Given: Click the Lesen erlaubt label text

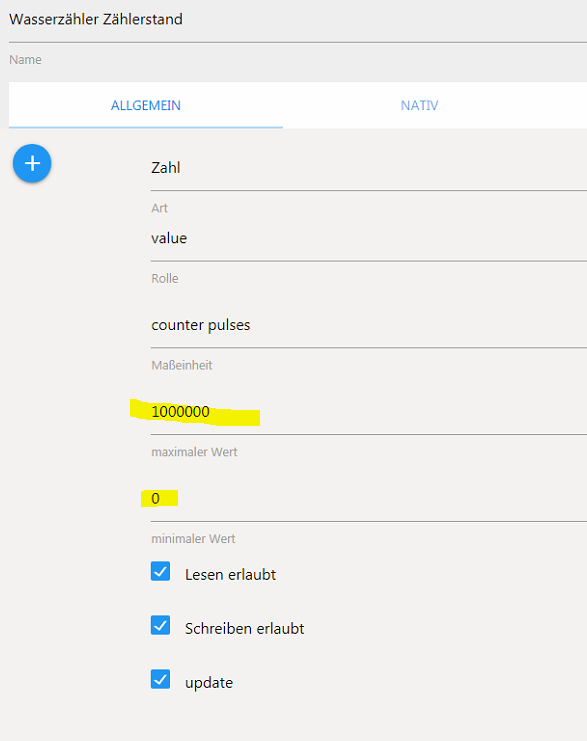Looking at the screenshot, I should (x=230, y=575).
